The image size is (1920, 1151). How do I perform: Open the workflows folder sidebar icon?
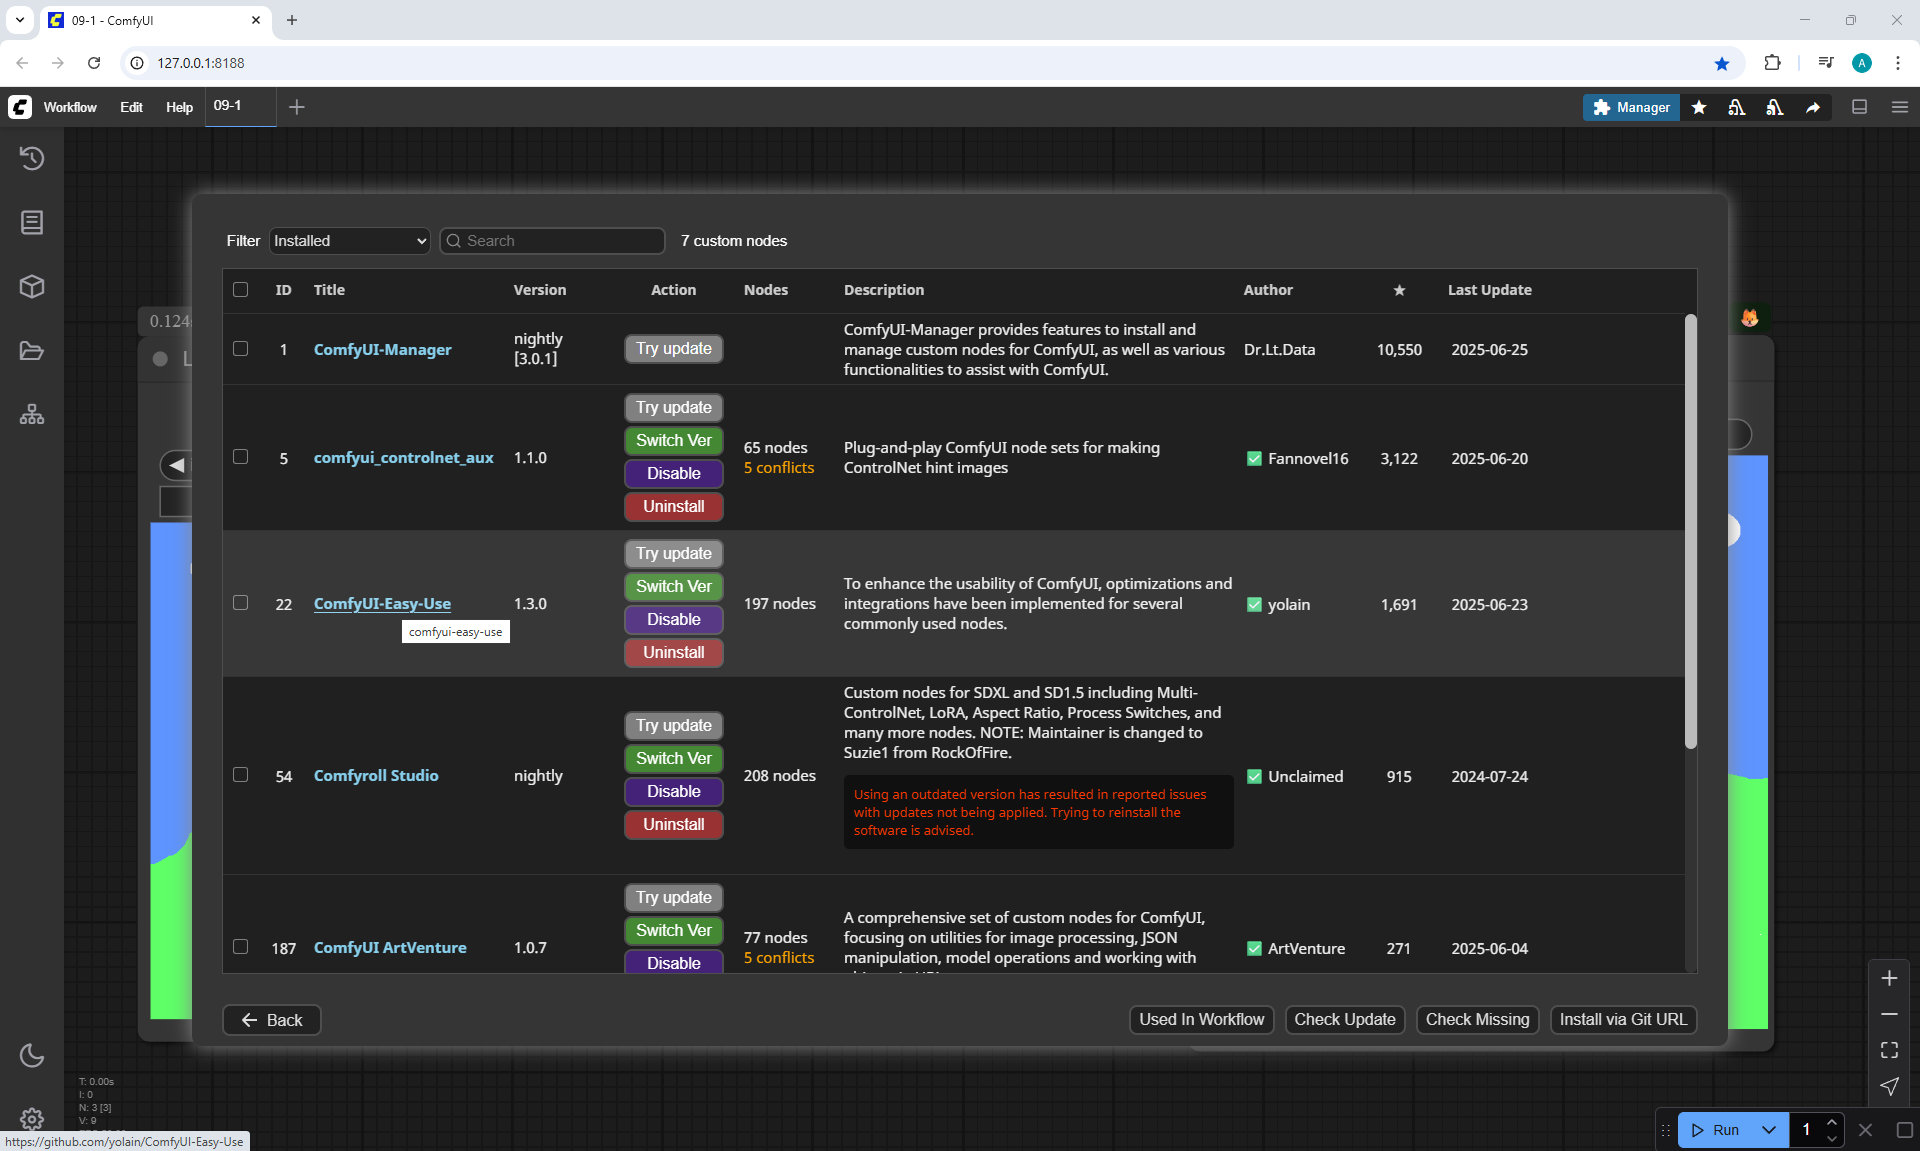(x=32, y=351)
